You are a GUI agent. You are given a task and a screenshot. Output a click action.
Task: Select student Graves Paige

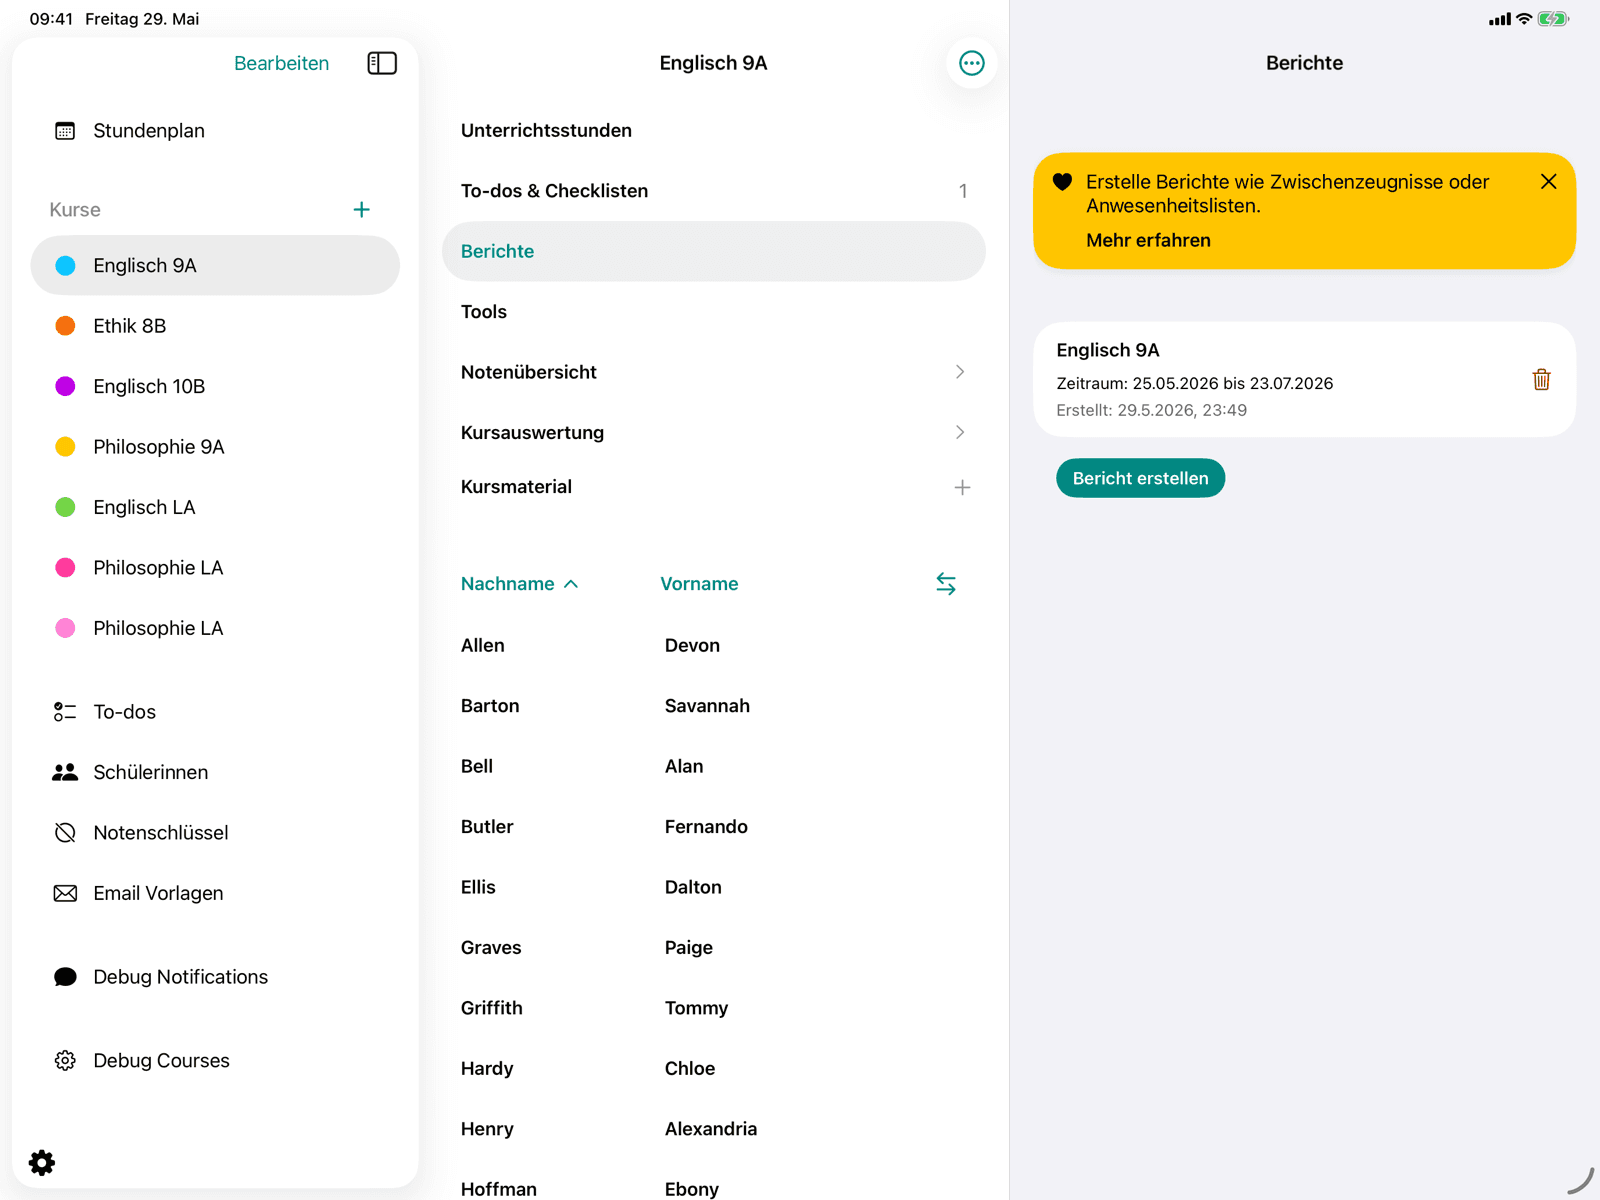click(714, 948)
